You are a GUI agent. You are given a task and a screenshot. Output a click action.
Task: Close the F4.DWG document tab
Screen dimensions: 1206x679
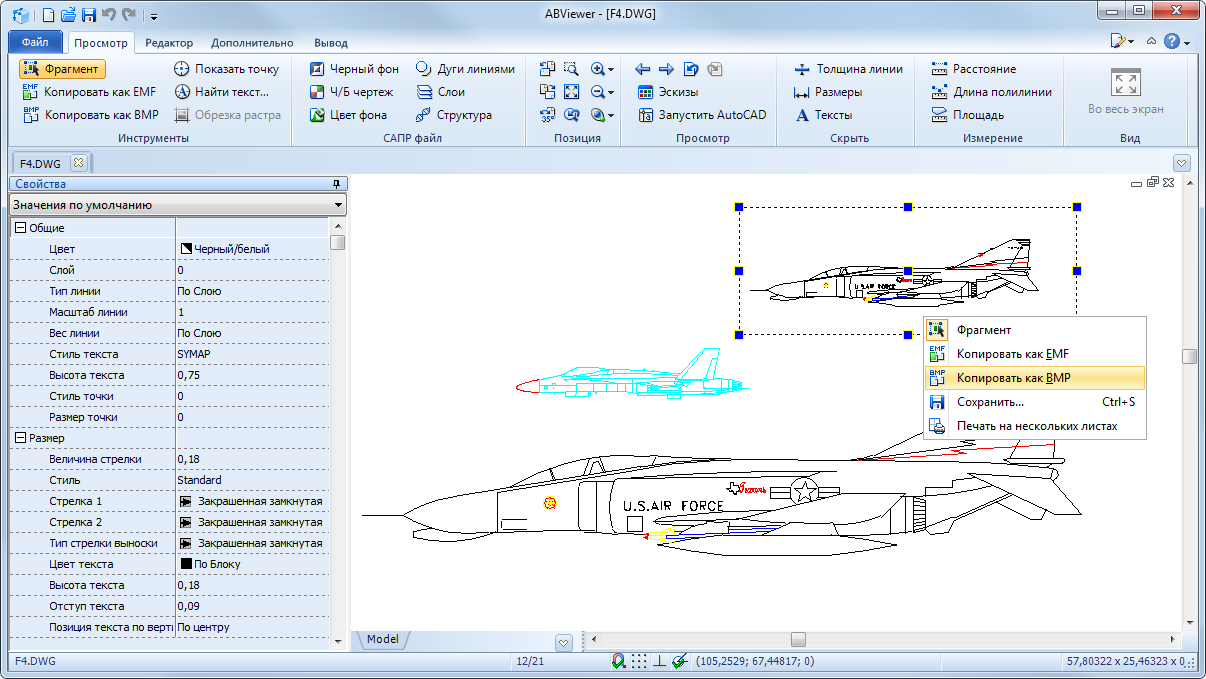[x=79, y=162]
